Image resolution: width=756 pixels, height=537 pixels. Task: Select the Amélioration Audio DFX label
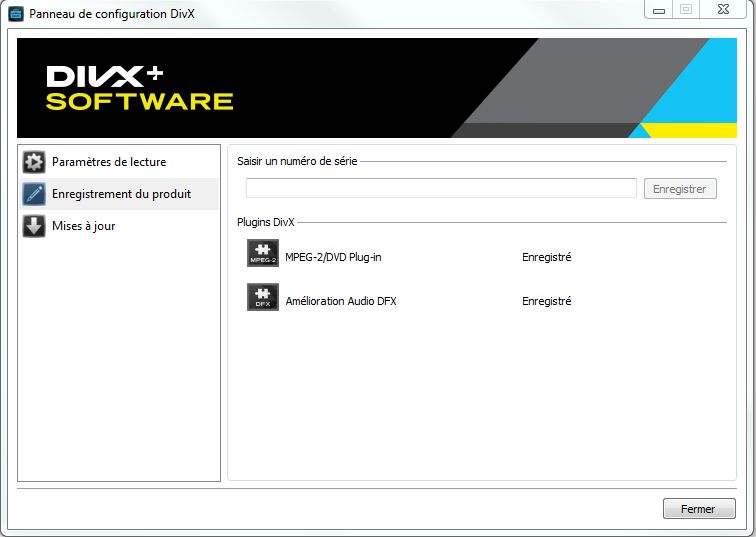[341, 301]
